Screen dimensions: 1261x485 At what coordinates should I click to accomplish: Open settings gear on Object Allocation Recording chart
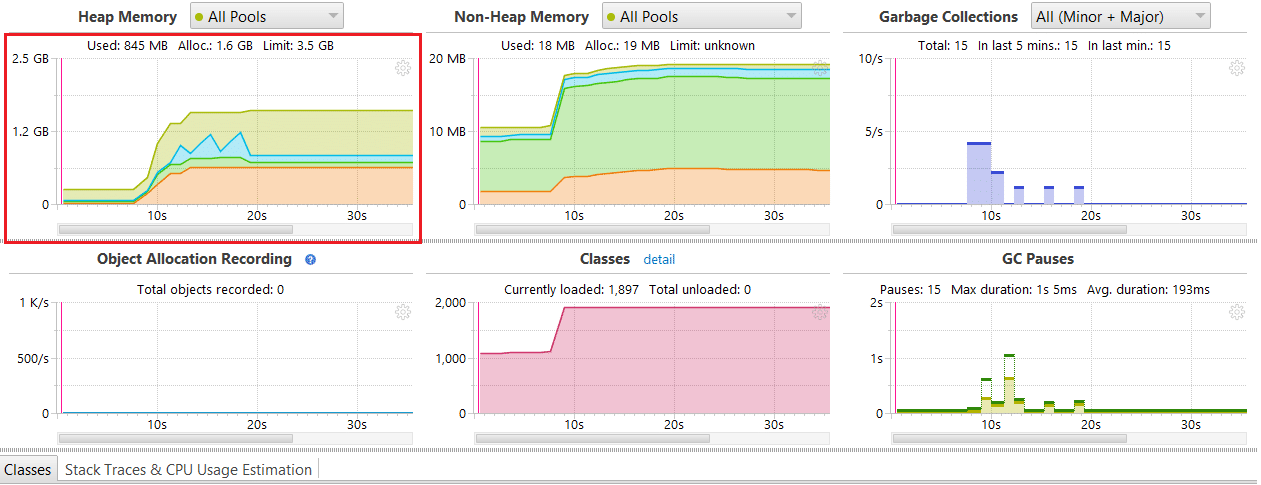pos(403,313)
